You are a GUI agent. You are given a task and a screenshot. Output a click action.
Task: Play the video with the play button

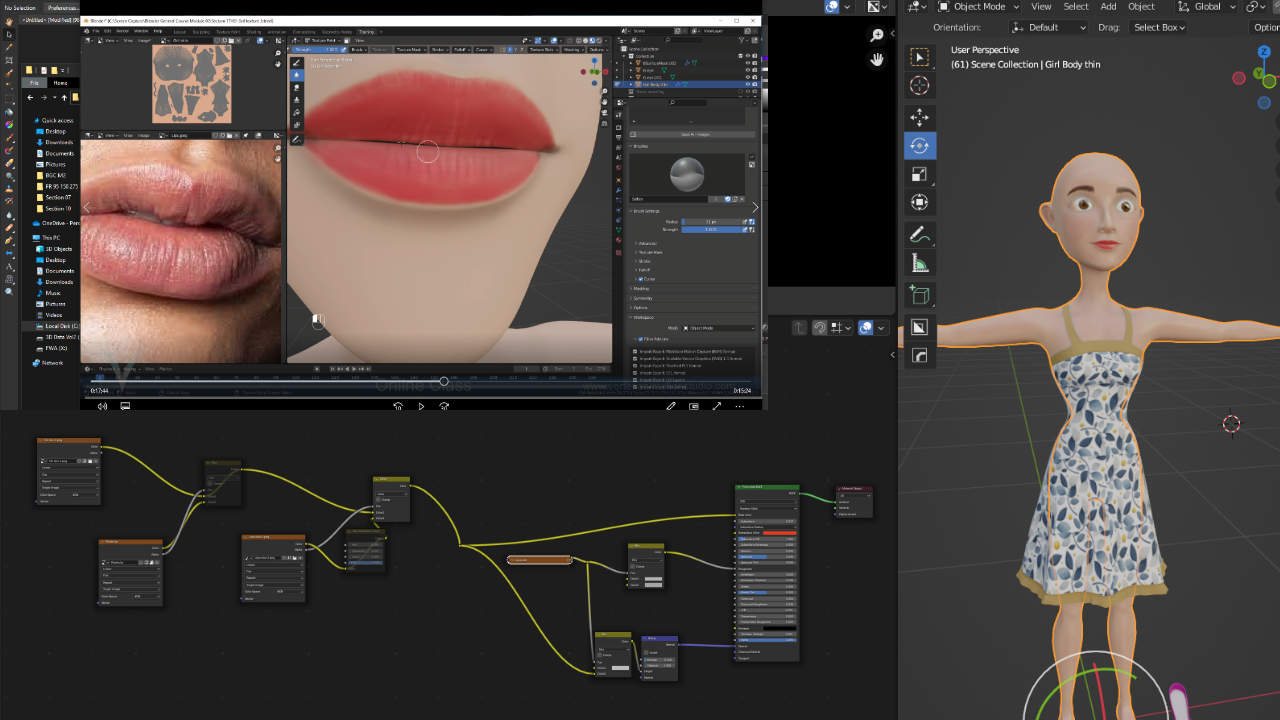pos(421,406)
